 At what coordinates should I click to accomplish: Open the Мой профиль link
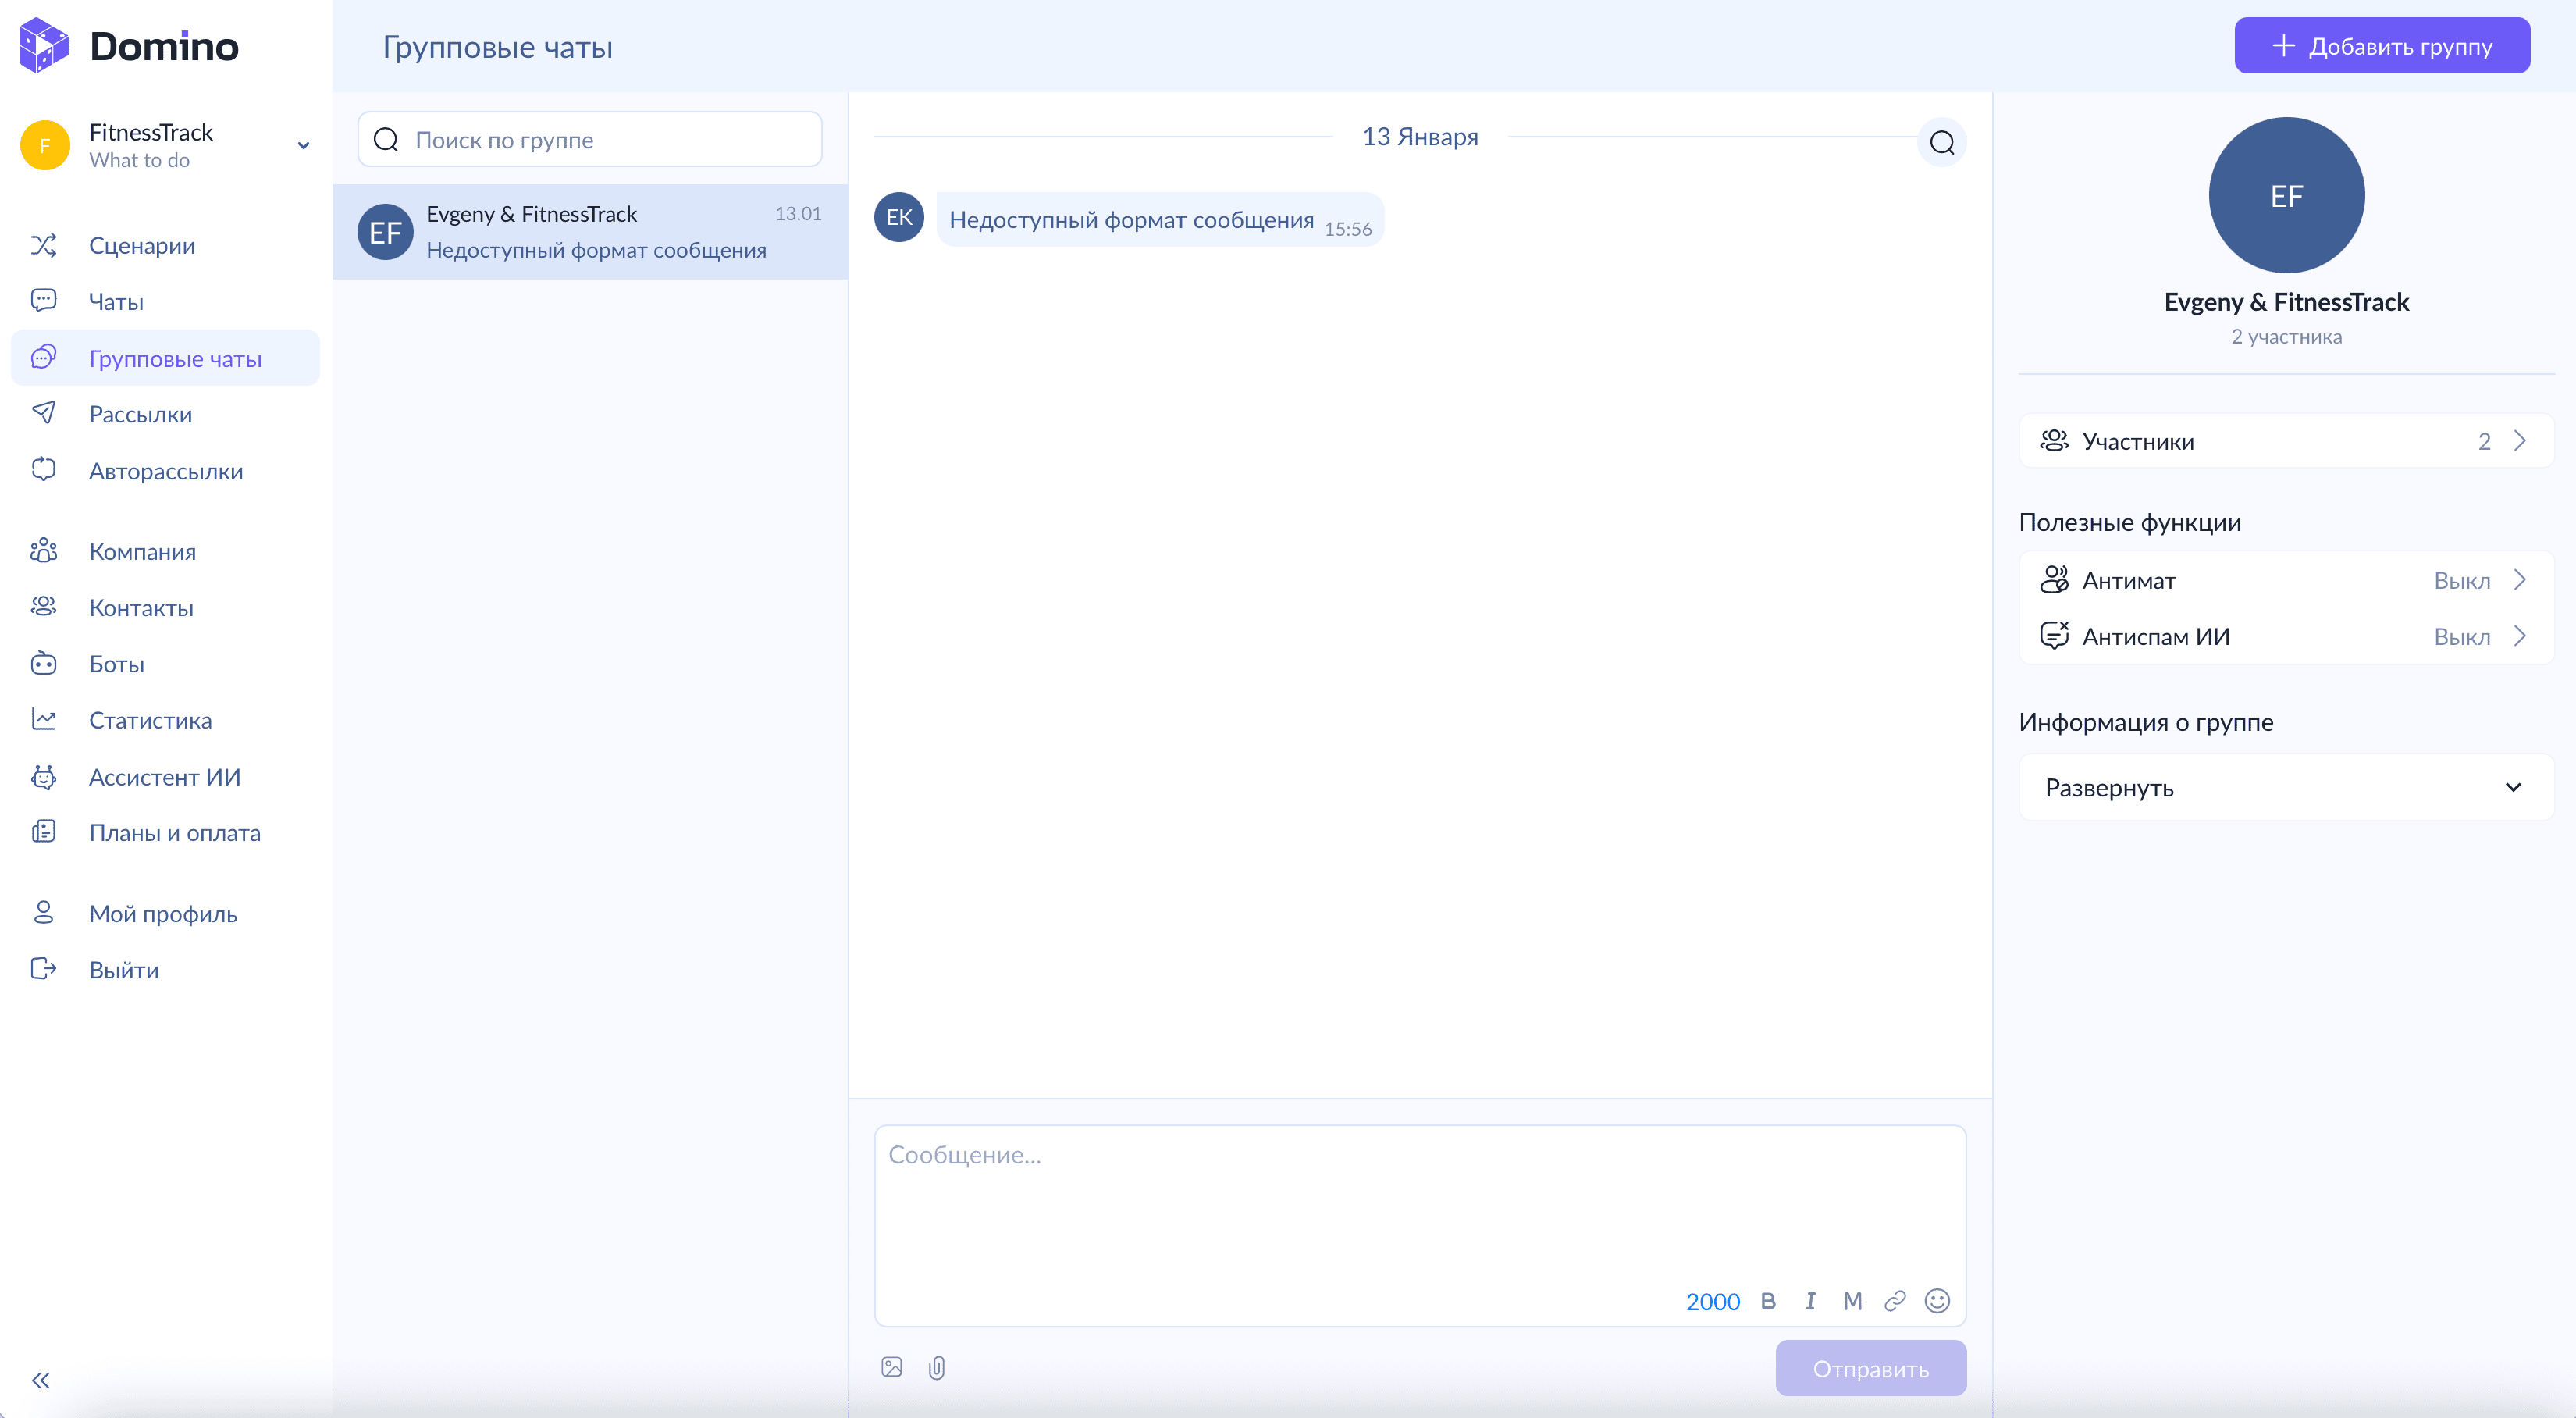[165, 914]
